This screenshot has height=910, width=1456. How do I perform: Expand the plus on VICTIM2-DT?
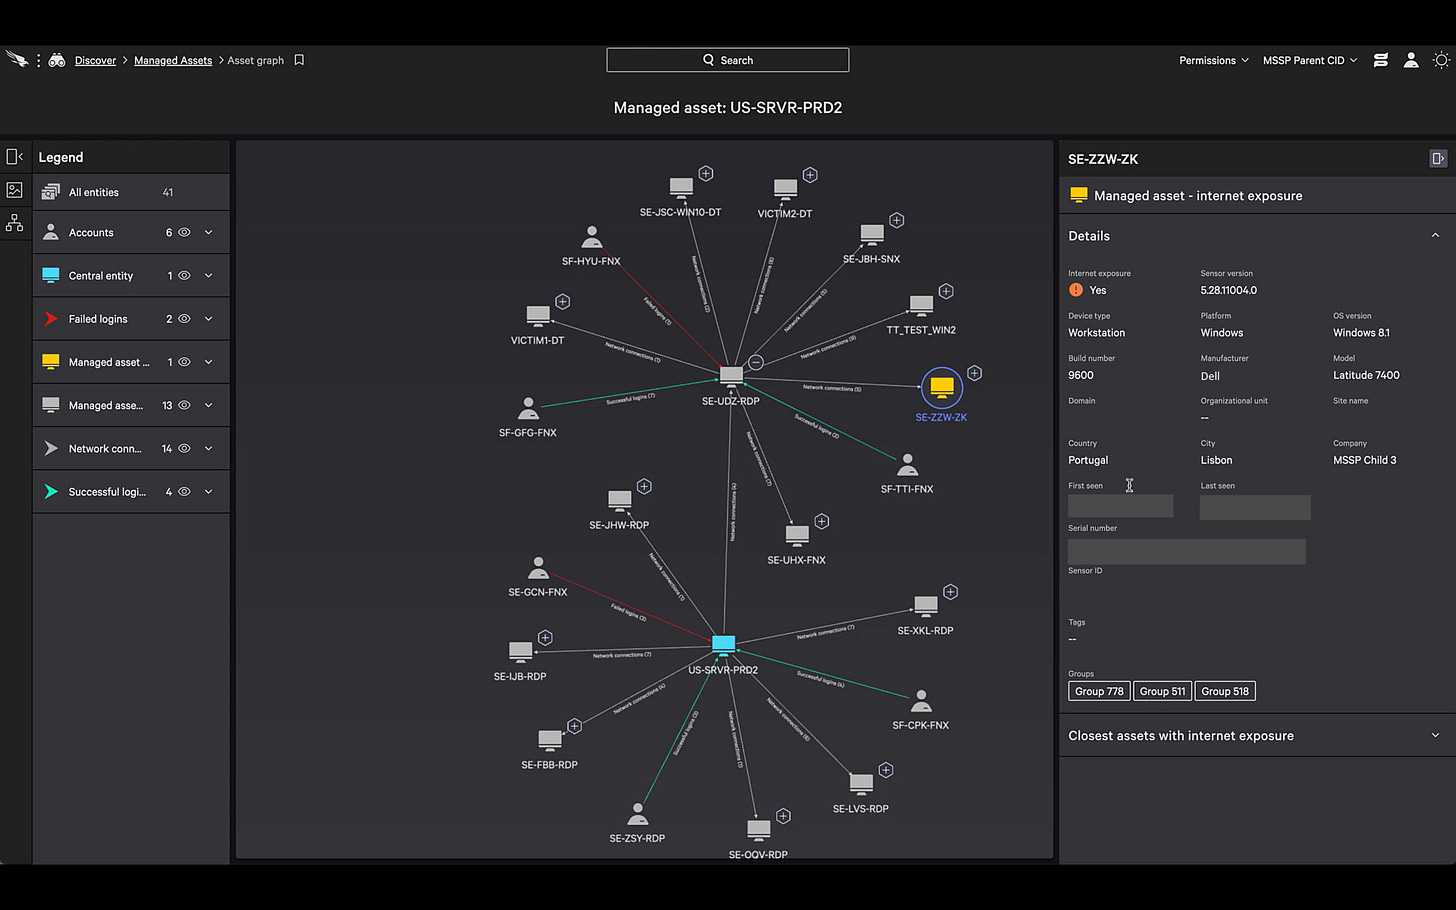[810, 175]
